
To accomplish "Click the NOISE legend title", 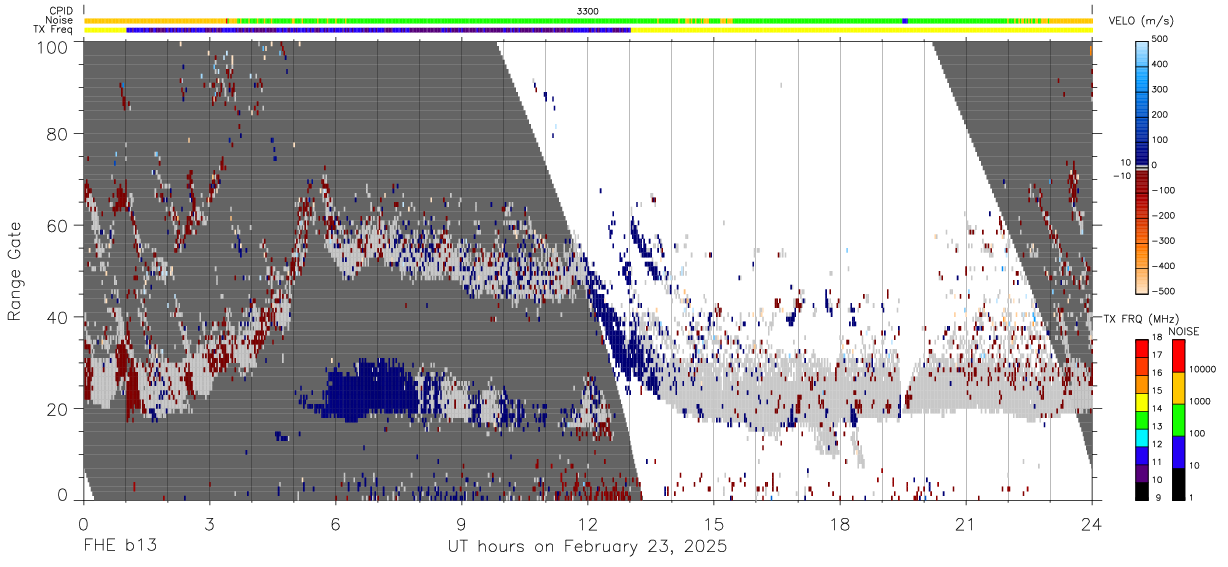I will (1184, 331).
